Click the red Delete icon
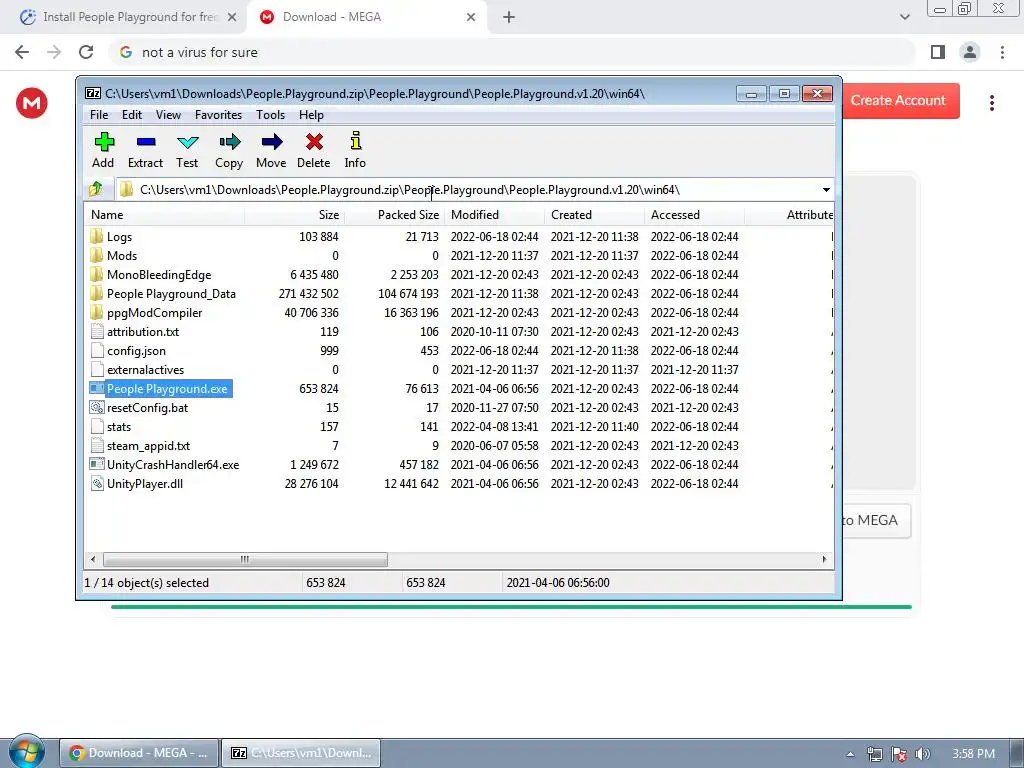The height and width of the screenshot is (768, 1024). (x=314, y=142)
